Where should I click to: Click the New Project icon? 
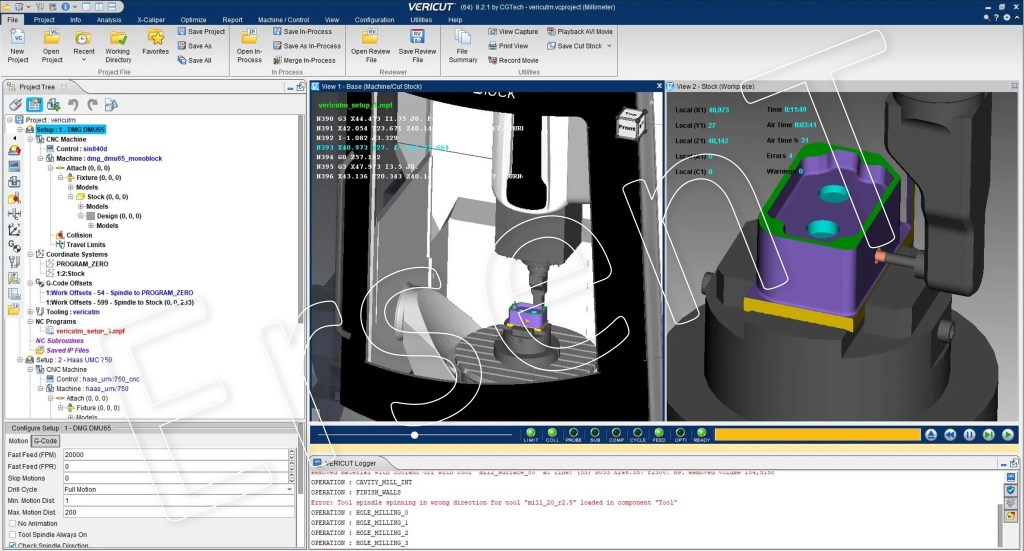pos(18,38)
